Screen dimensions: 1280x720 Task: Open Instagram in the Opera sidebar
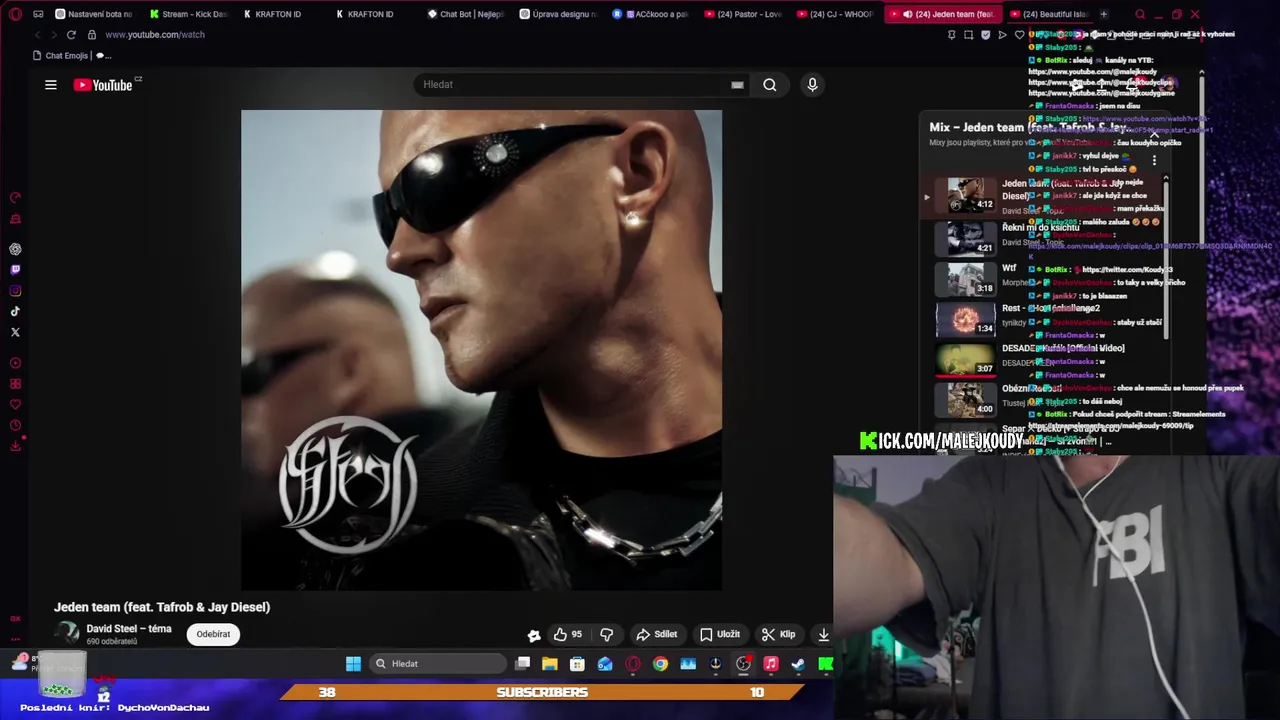[15, 291]
